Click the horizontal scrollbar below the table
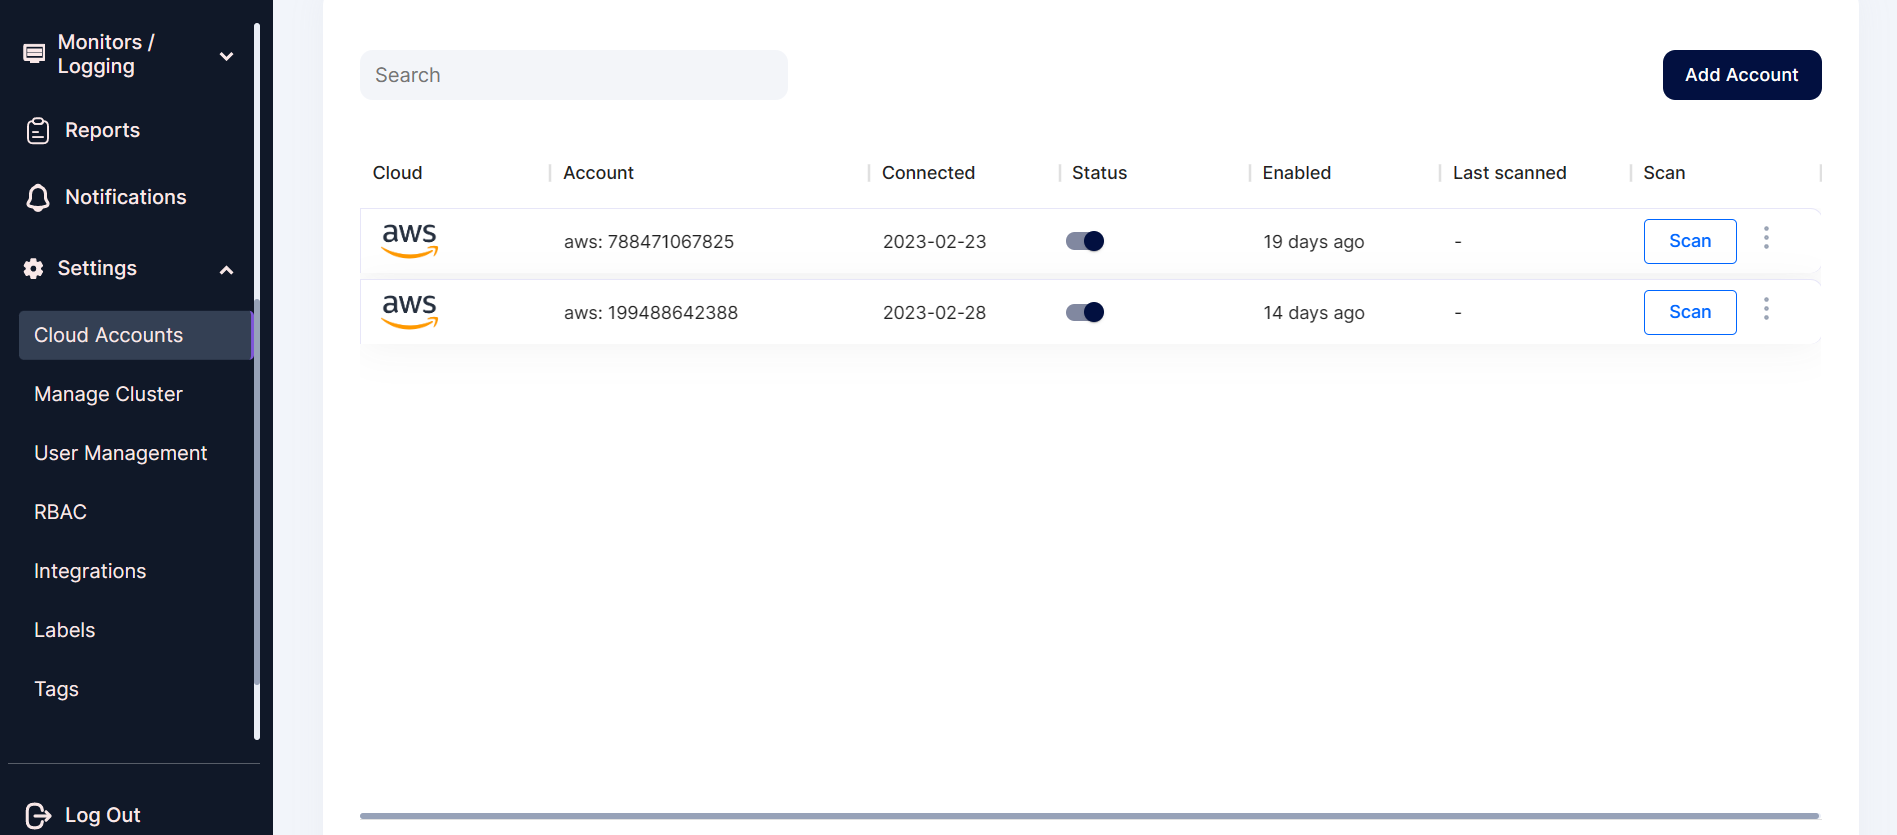1897x835 pixels. (x=1089, y=816)
